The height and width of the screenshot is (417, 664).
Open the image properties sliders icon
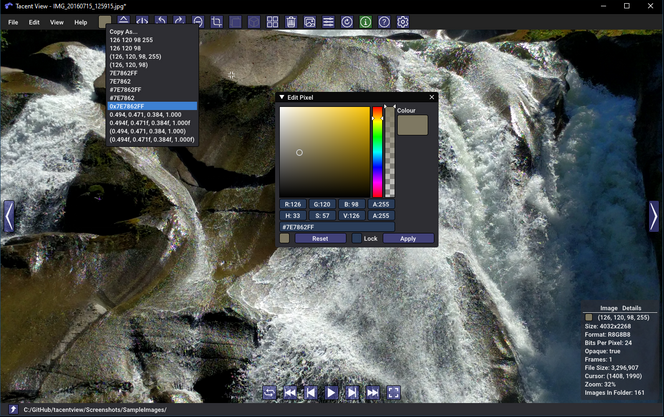pos(328,22)
